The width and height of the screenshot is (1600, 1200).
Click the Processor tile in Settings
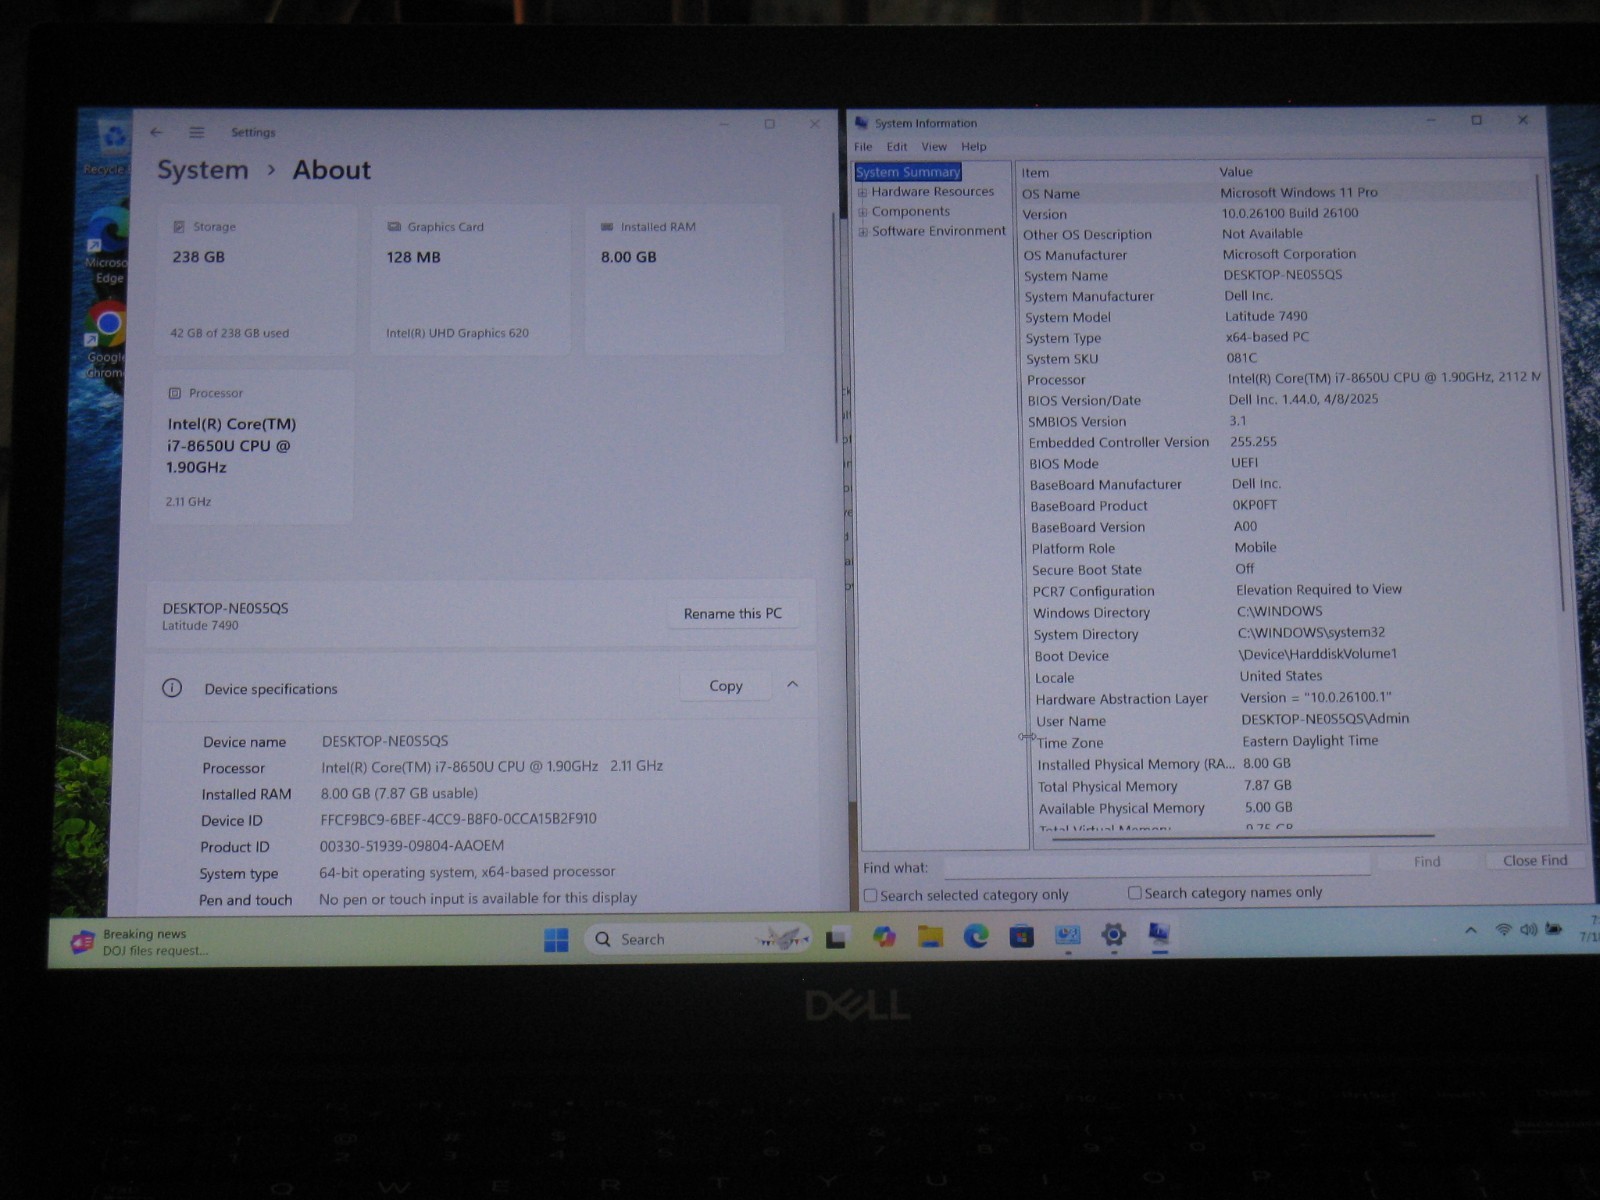(252, 446)
